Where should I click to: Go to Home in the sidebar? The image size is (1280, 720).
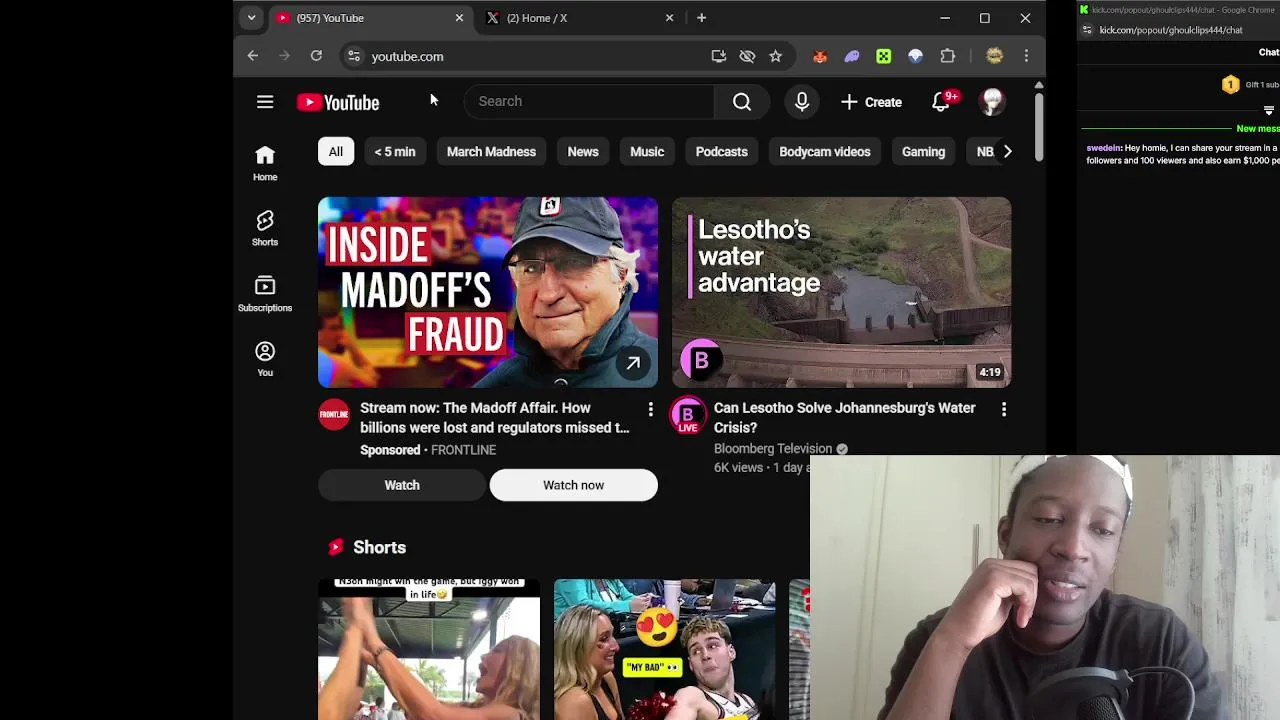click(x=265, y=163)
